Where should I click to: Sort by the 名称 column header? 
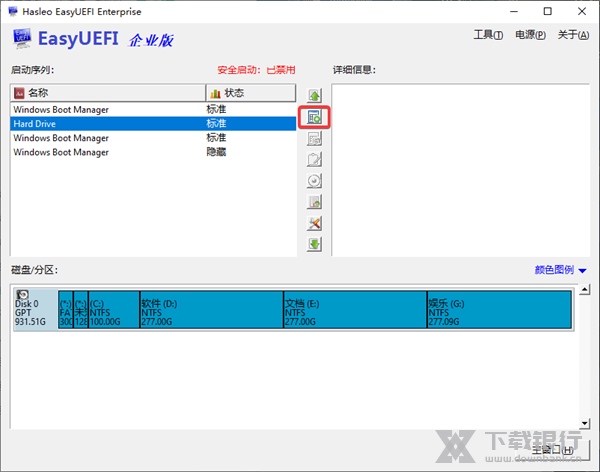(x=108, y=93)
